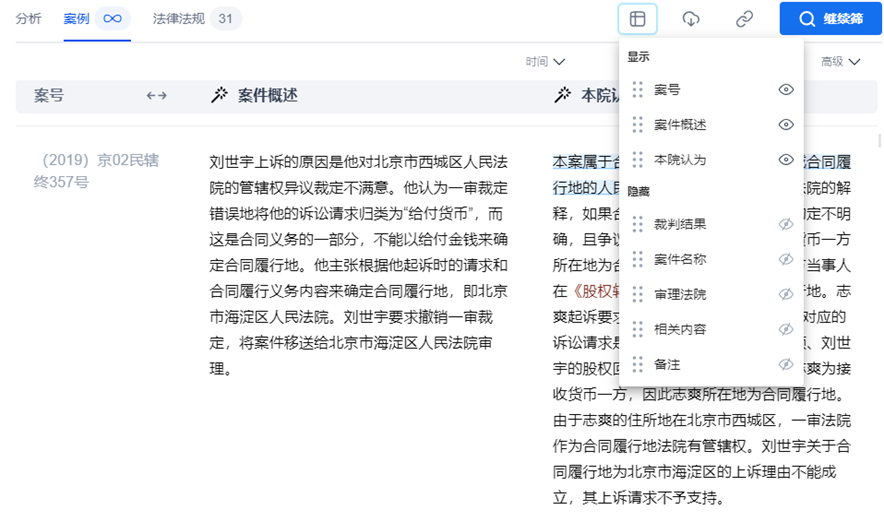Click the column width resize arrows icon

coord(156,96)
